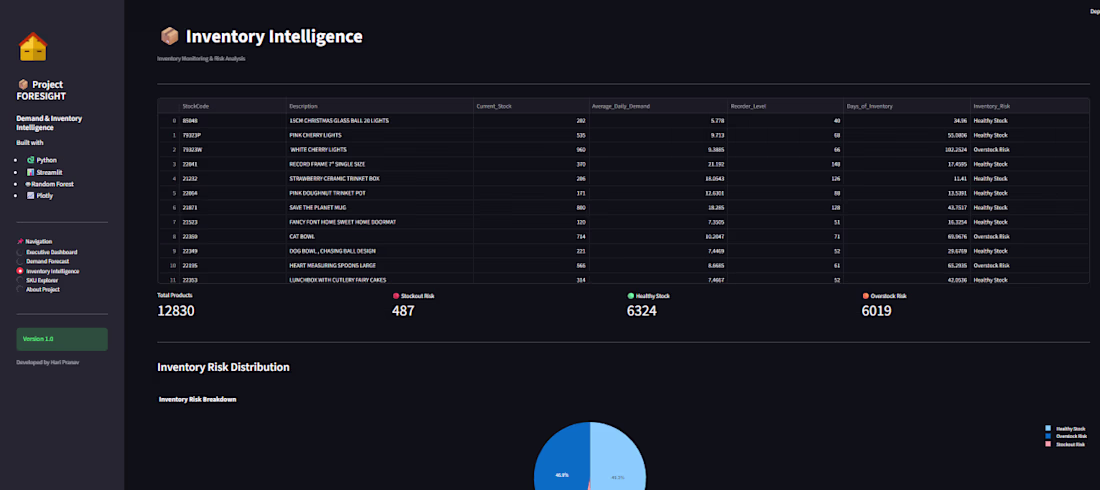Viewport: 1100px width, 490px height.
Task: Click the green circle icon beside Healthy Stock metric
Action: (x=631, y=296)
